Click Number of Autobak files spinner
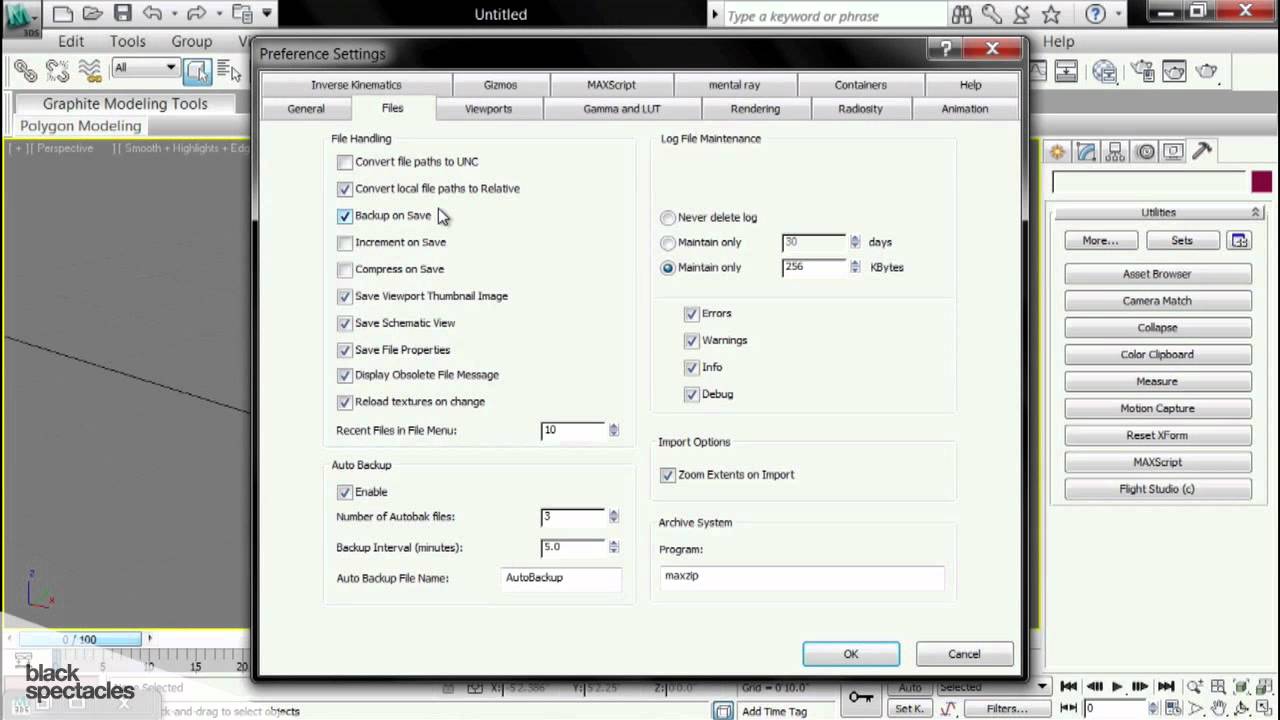Screen dimensions: 1280x720 614,517
